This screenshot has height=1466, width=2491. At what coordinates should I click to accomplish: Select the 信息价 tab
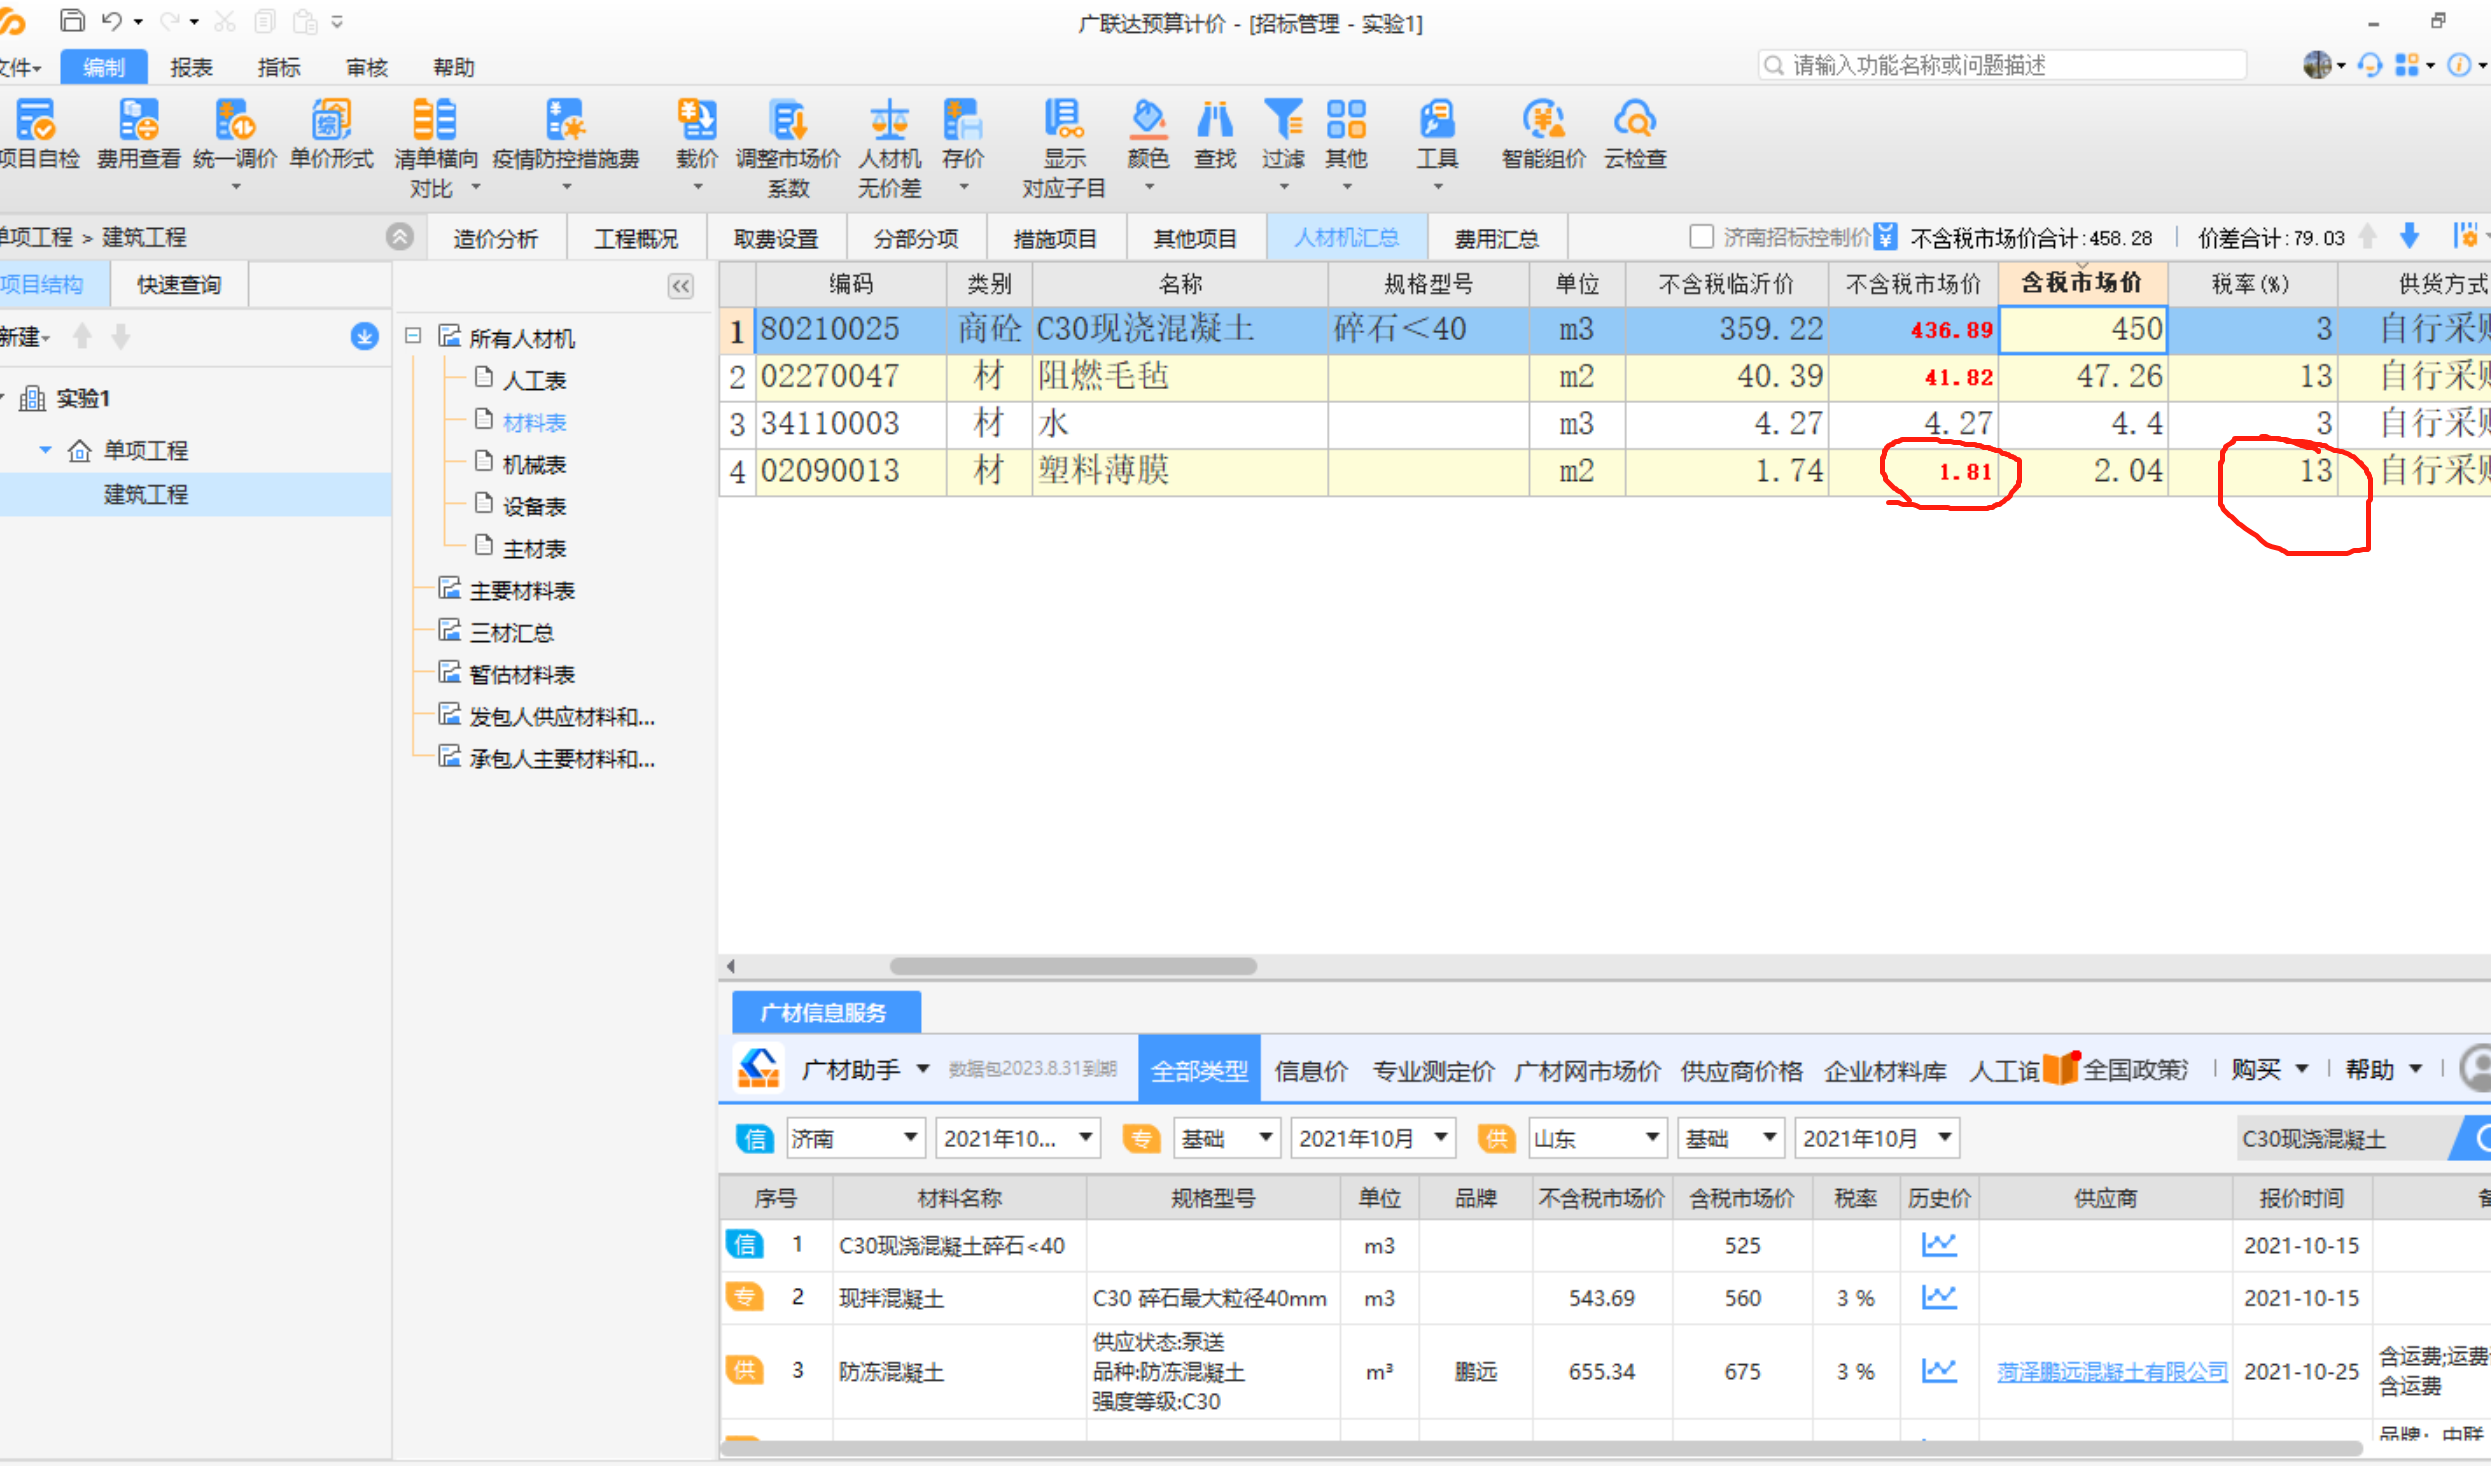point(1311,1071)
